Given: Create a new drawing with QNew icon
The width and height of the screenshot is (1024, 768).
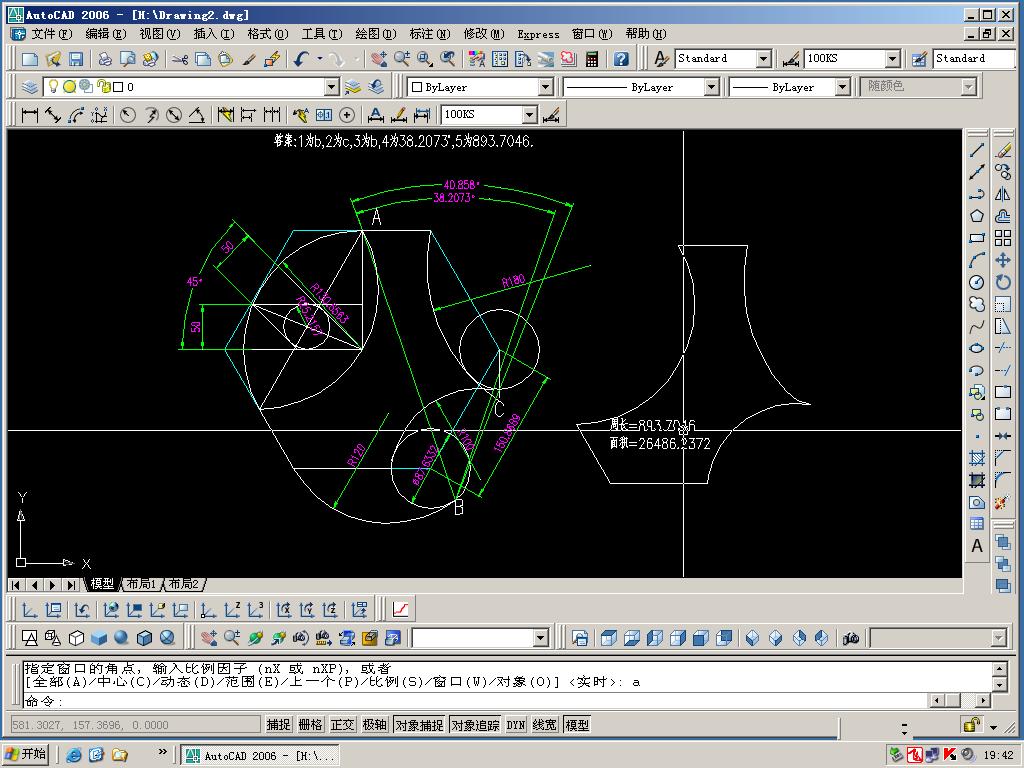Looking at the screenshot, I should [29, 59].
